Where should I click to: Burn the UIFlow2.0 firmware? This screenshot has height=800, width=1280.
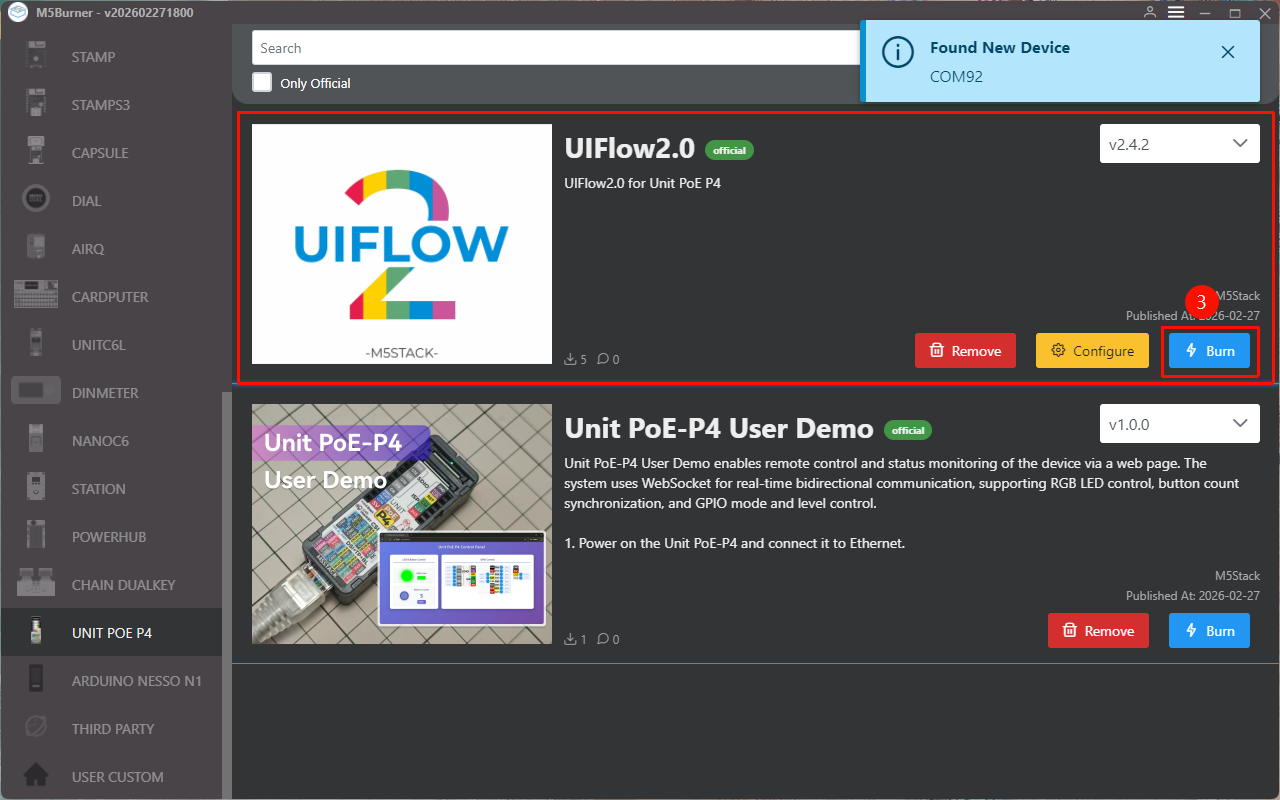click(1209, 351)
